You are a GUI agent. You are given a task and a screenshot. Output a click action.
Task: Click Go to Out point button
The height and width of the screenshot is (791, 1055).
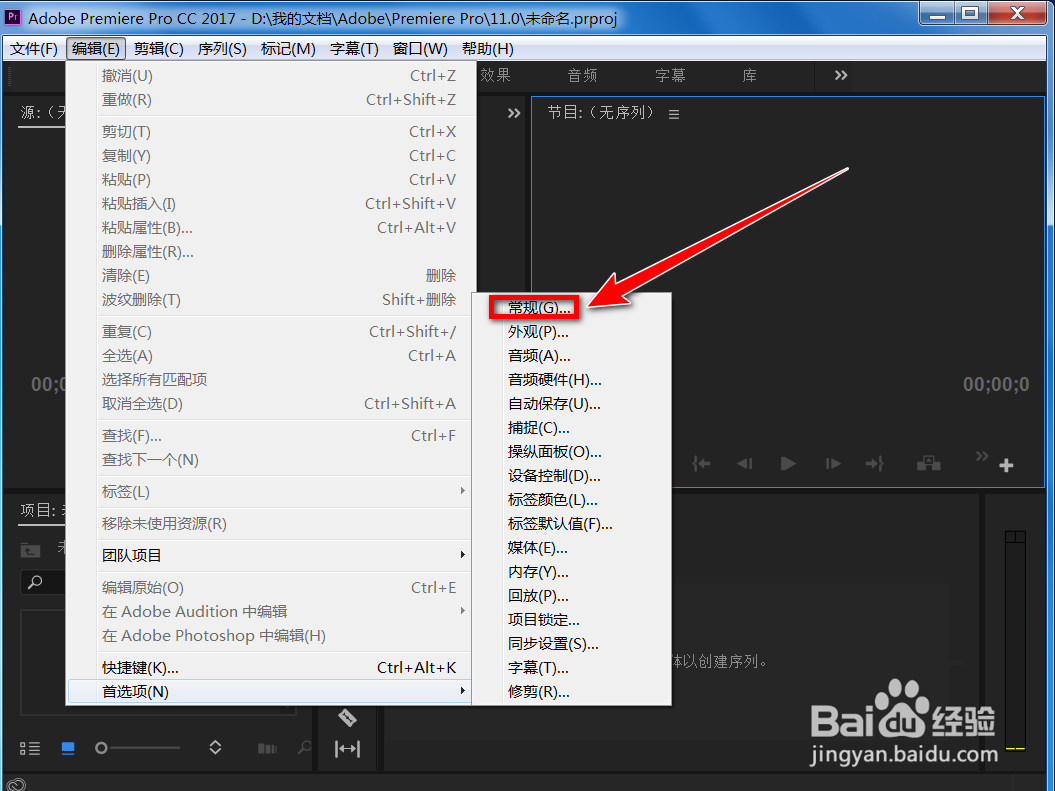click(875, 463)
